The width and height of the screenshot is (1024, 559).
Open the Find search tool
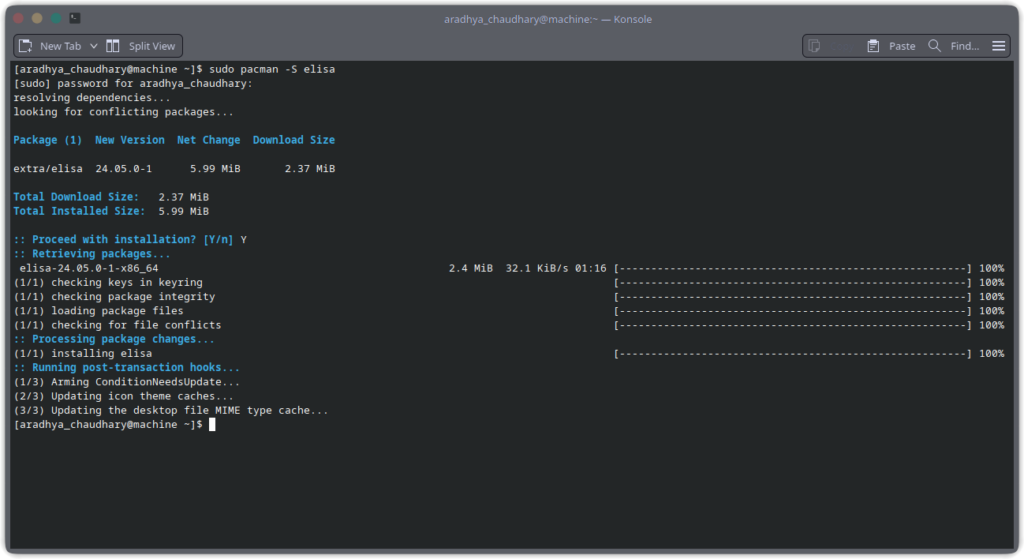point(953,46)
